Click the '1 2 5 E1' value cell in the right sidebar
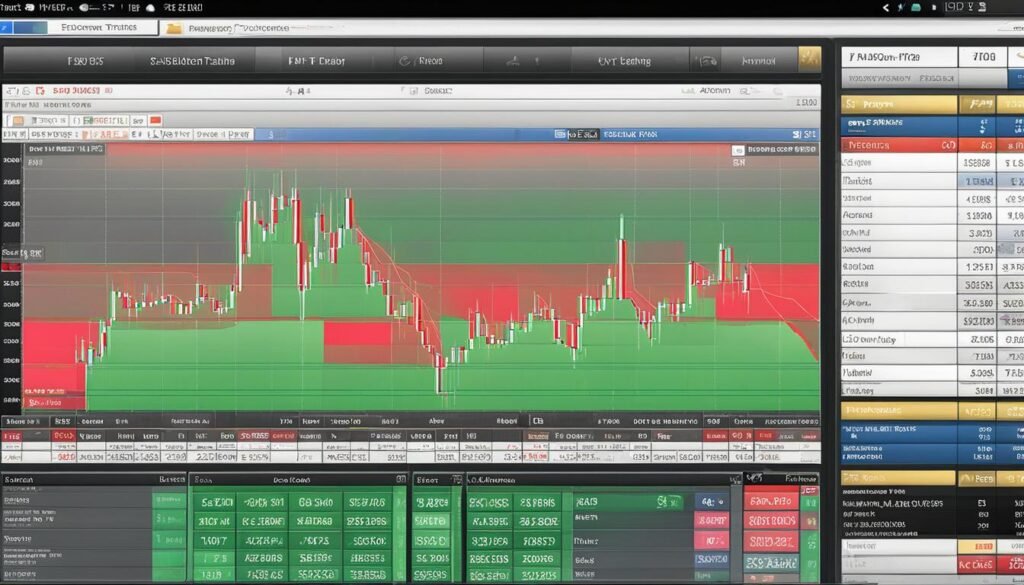This screenshot has width=1024, height=585. coord(978,266)
